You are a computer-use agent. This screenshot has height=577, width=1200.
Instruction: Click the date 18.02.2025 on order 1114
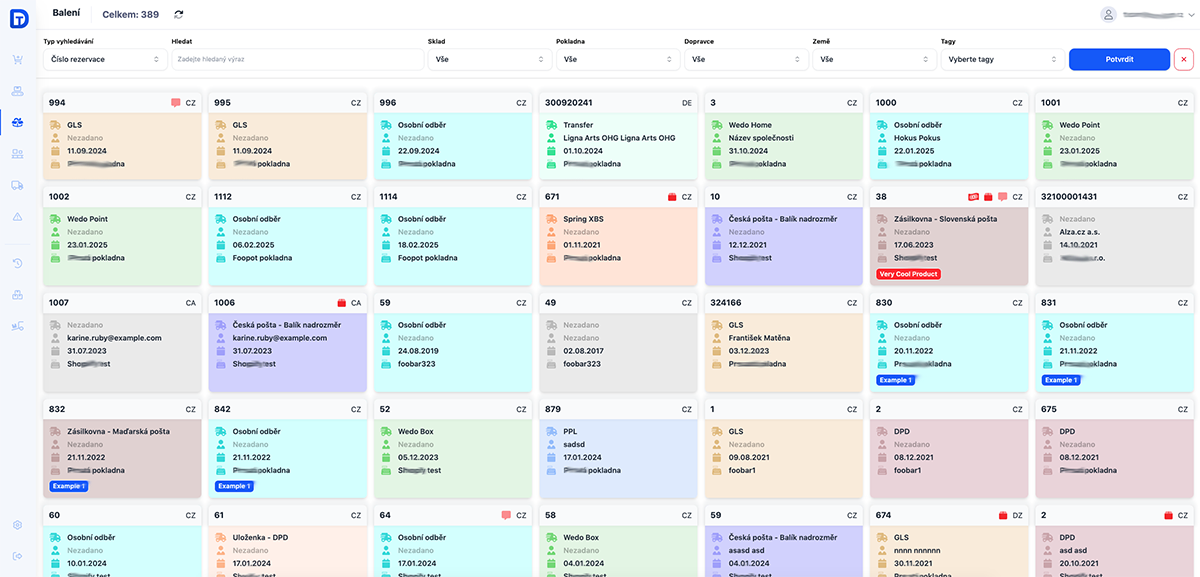[418, 245]
